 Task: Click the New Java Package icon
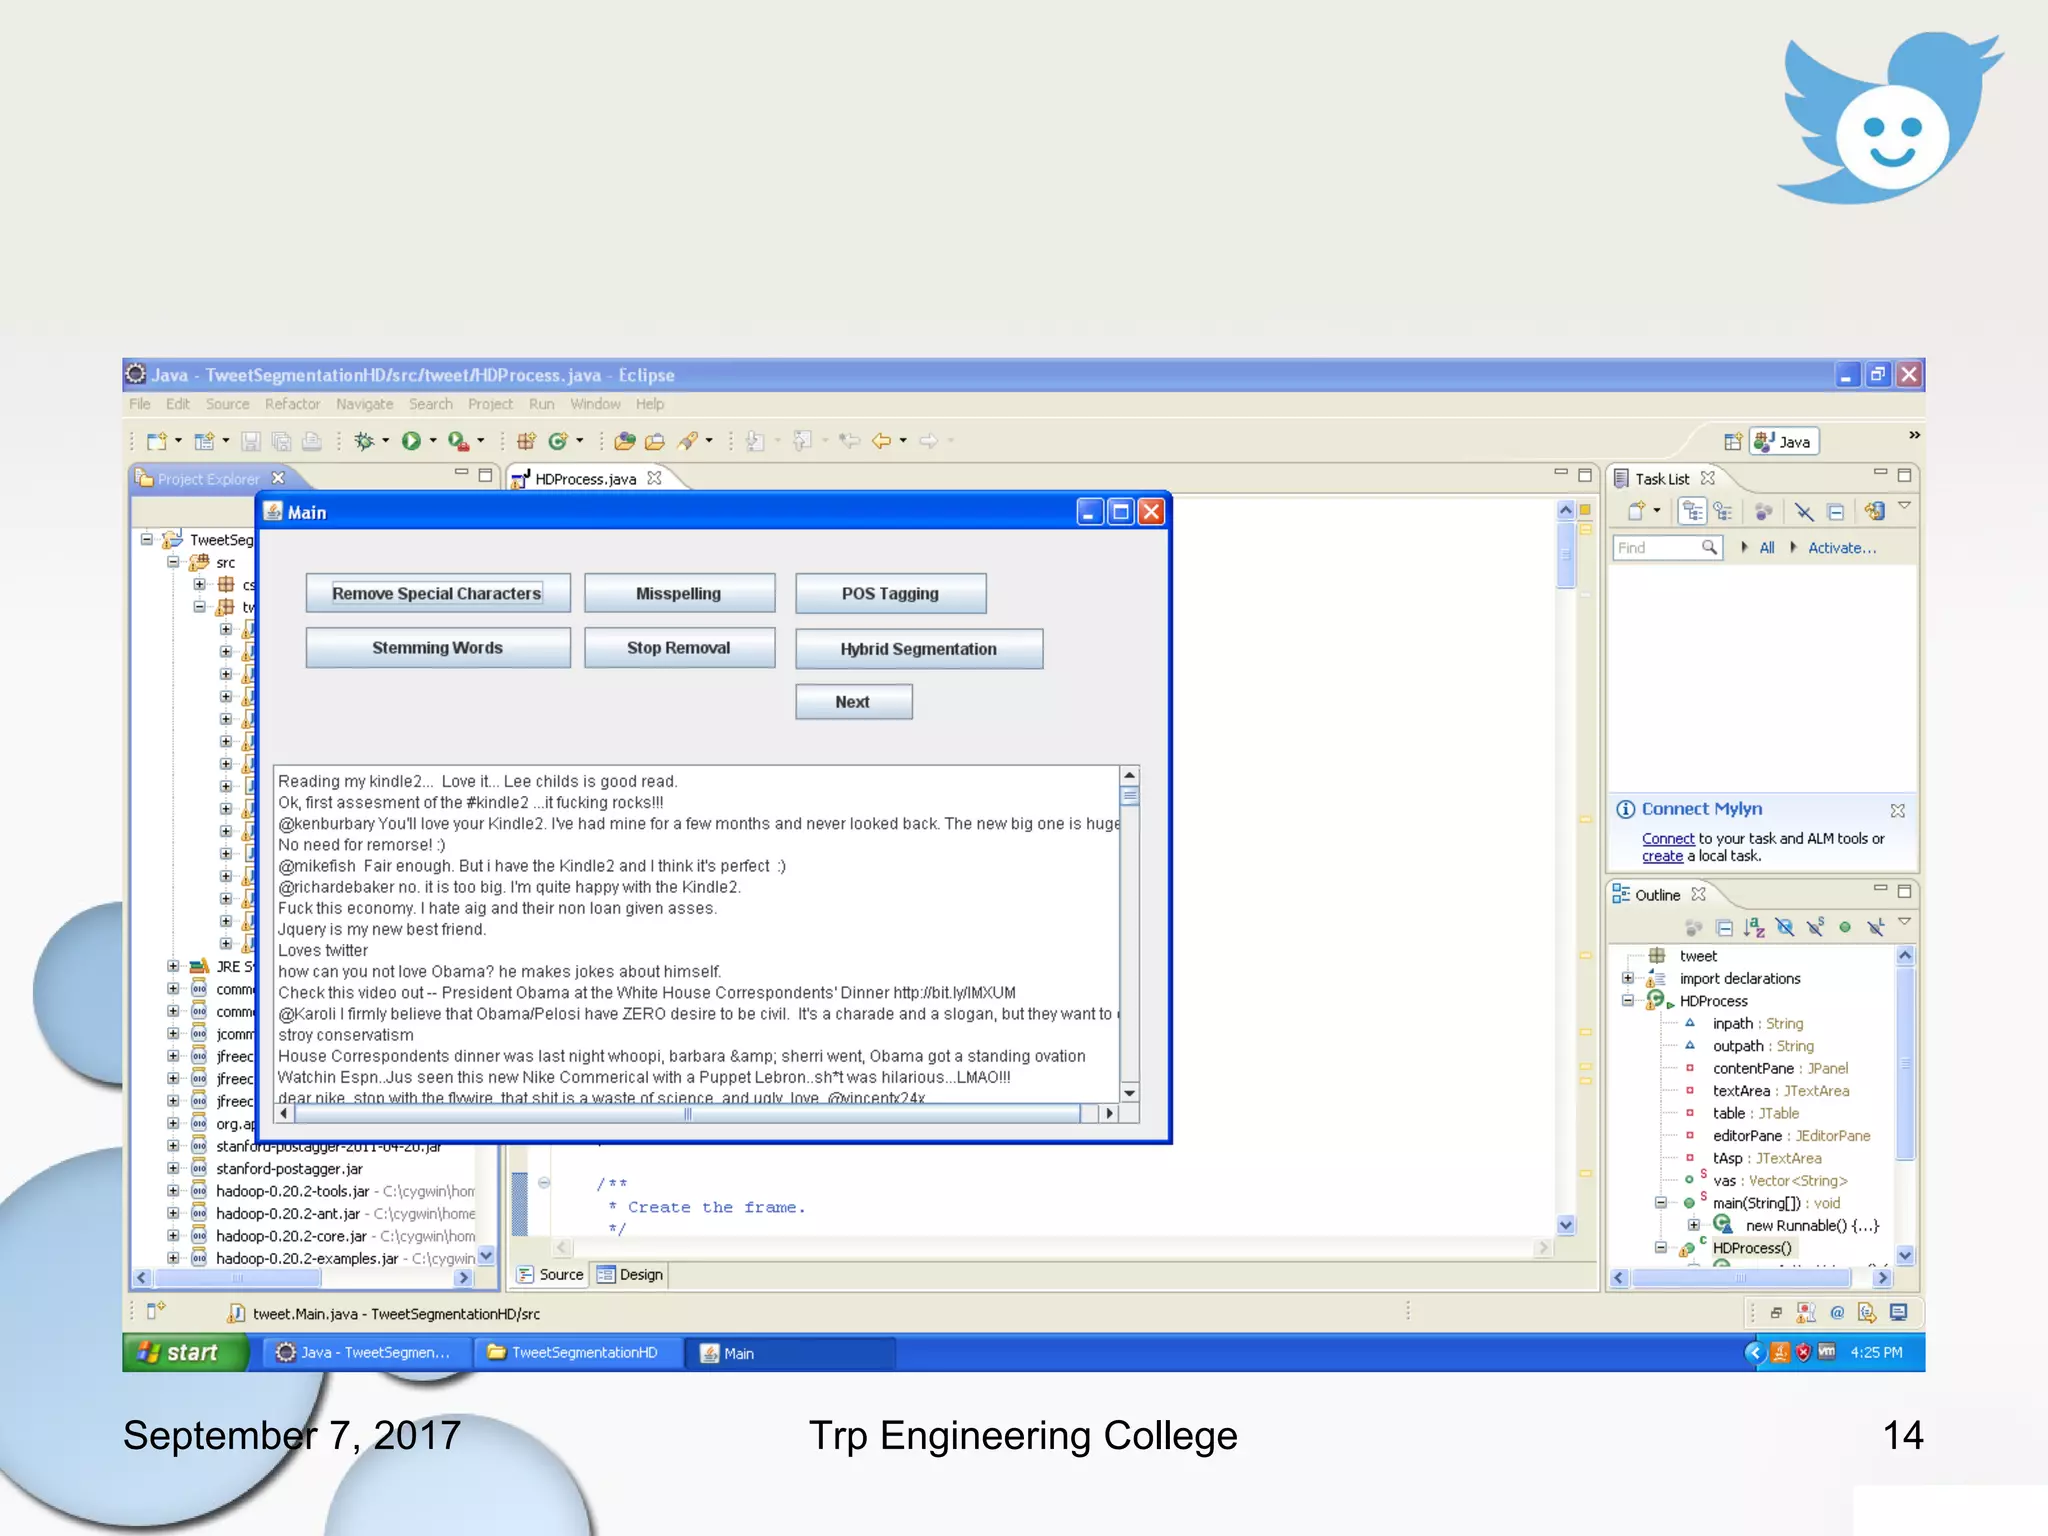click(526, 441)
